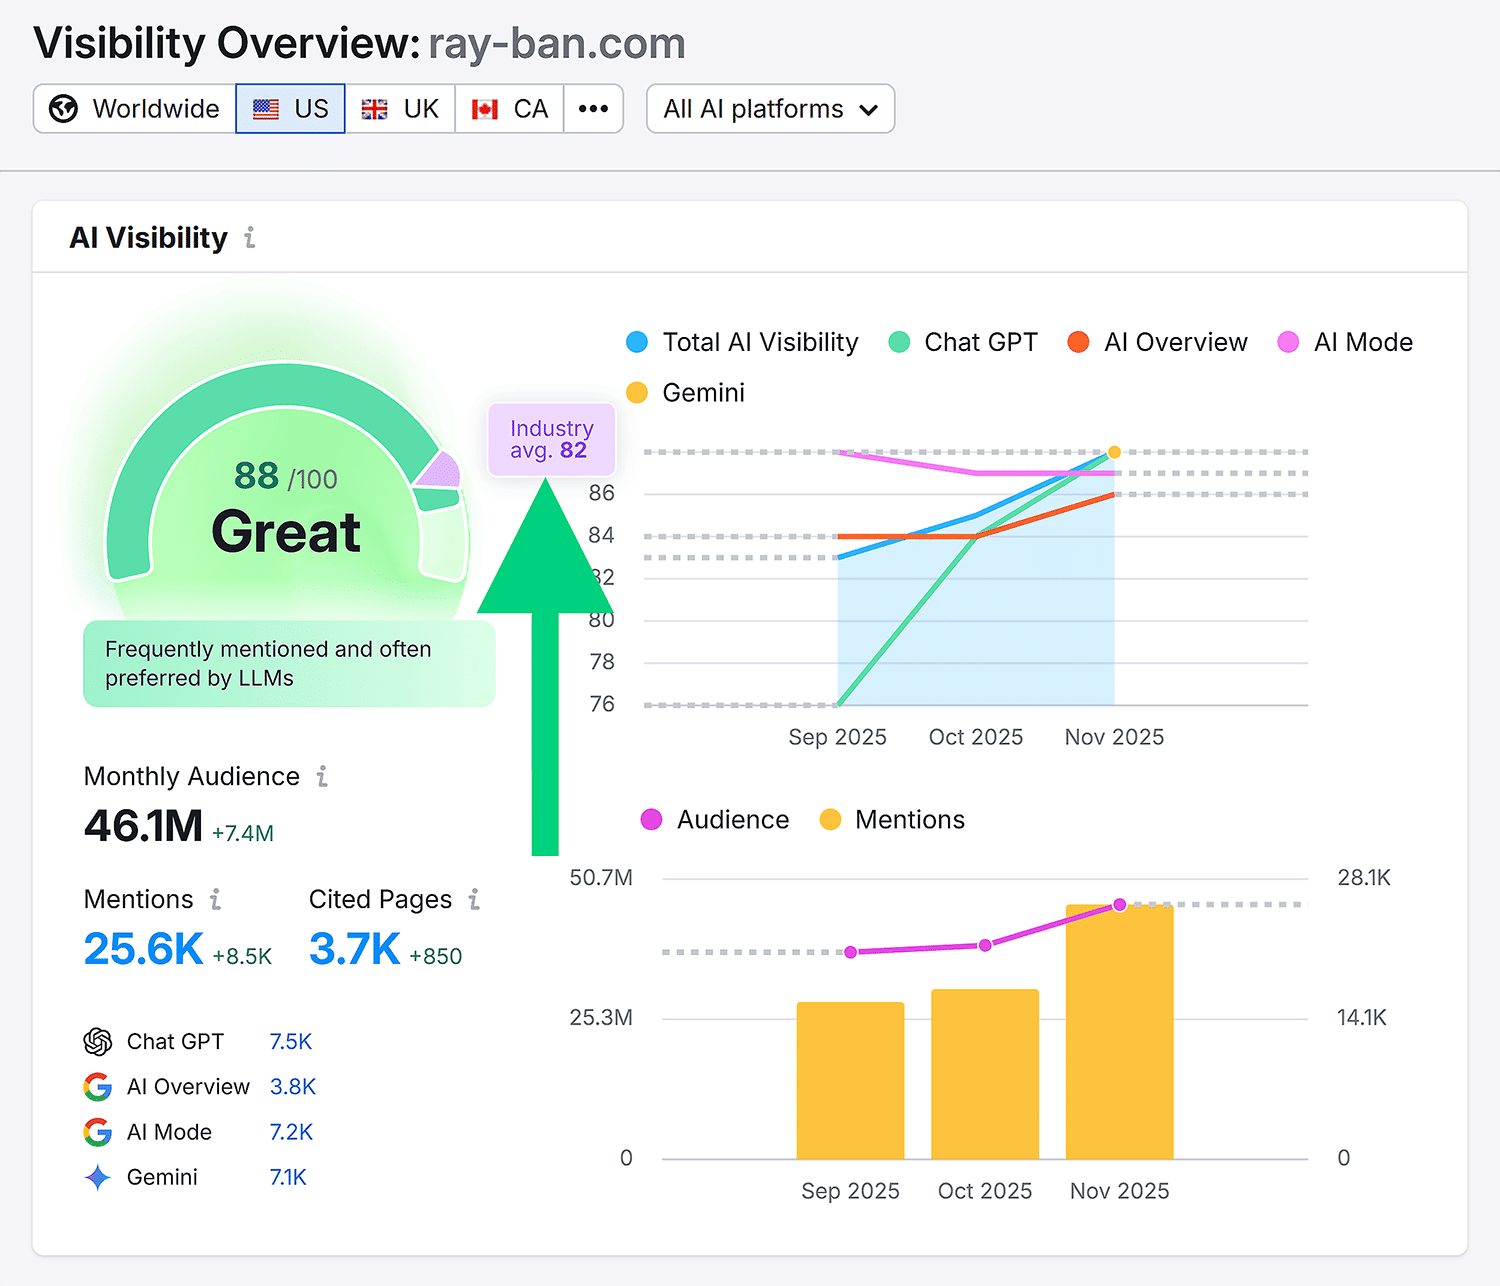Open the 25.6K mentions total link

[144, 949]
